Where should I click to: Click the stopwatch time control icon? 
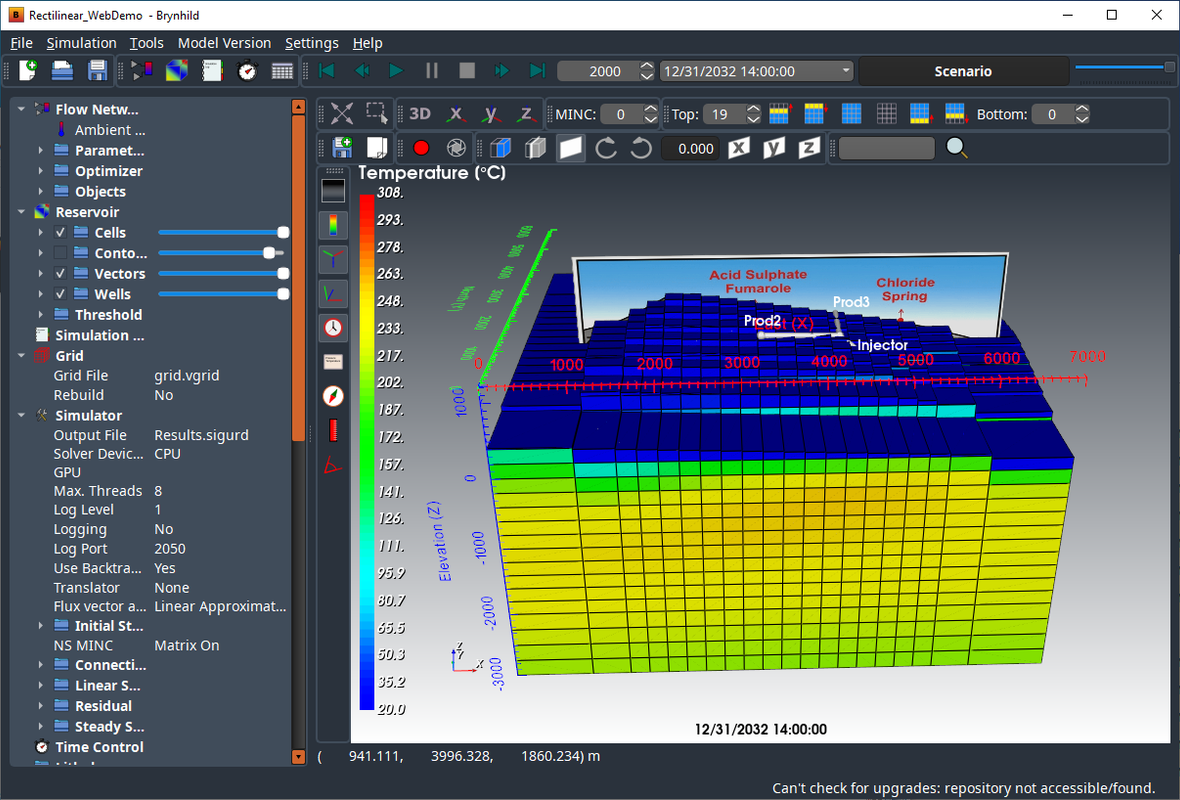[x=247, y=71]
